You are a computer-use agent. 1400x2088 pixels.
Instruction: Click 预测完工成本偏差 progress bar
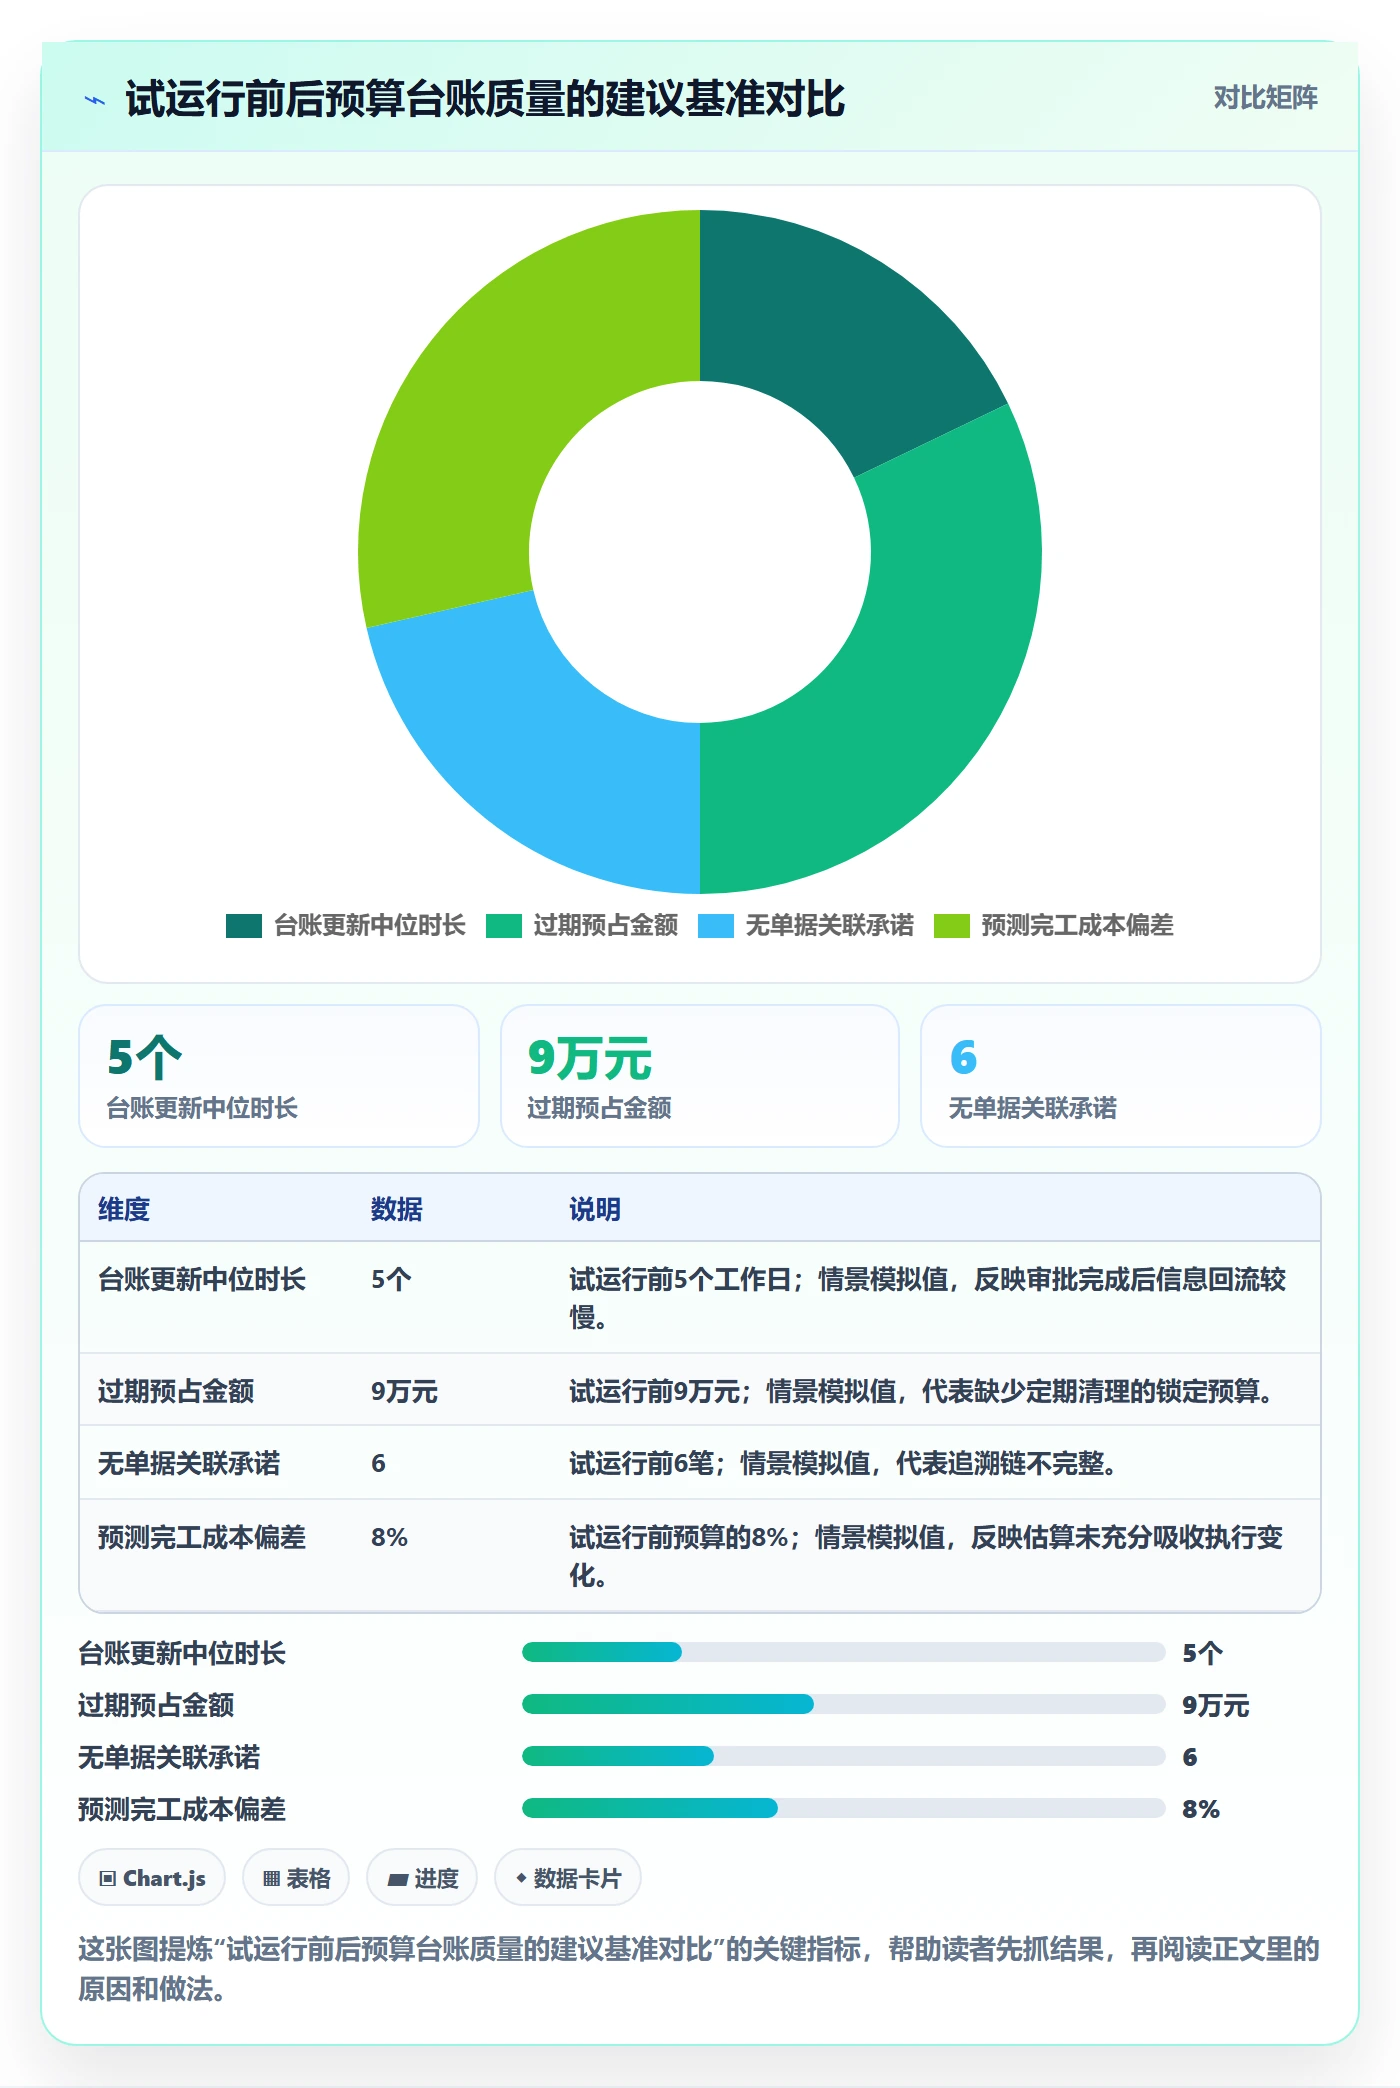pyautogui.click(x=843, y=1808)
